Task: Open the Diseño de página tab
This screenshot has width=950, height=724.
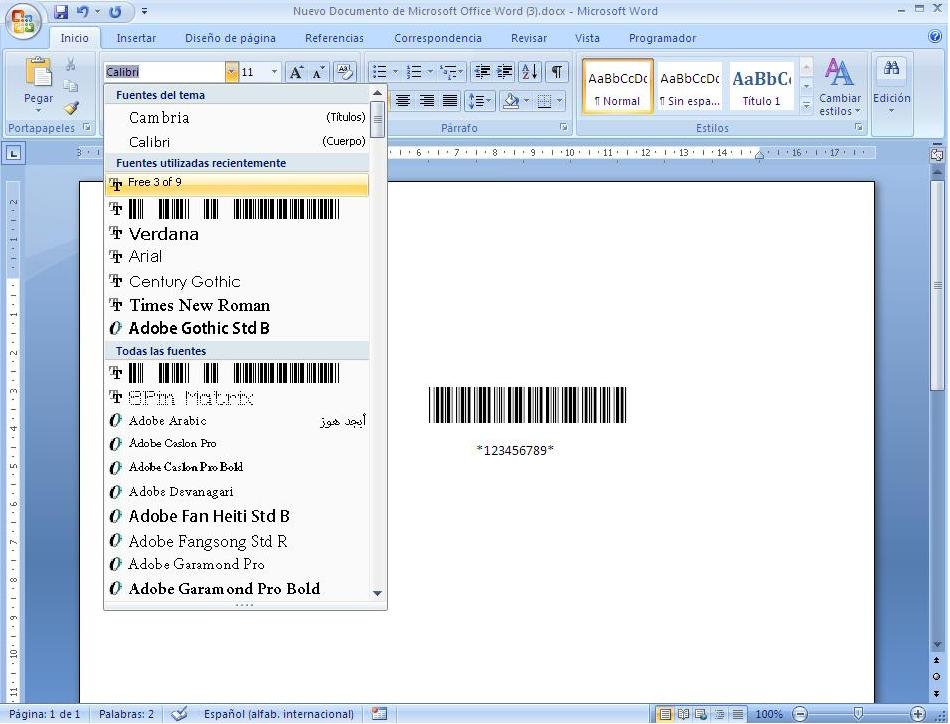Action: (230, 38)
